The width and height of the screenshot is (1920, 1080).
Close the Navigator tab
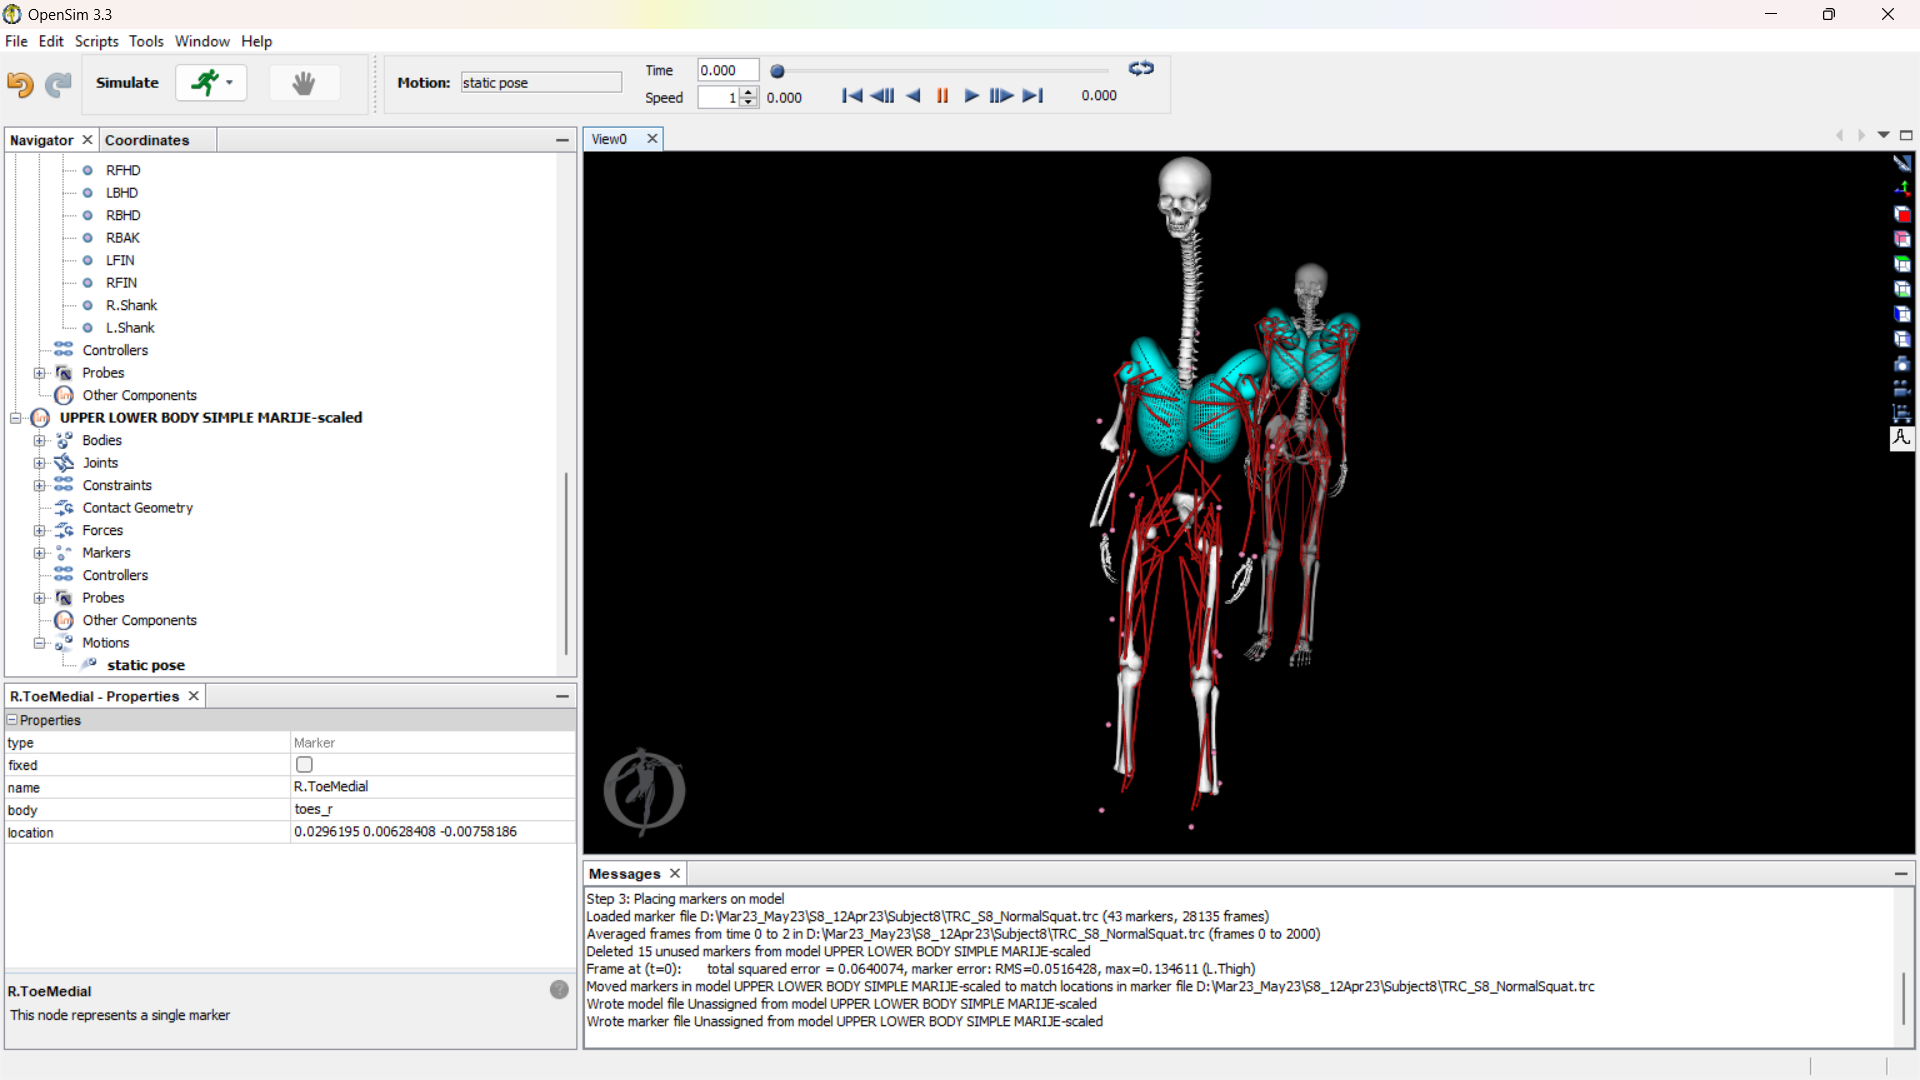click(x=87, y=140)
